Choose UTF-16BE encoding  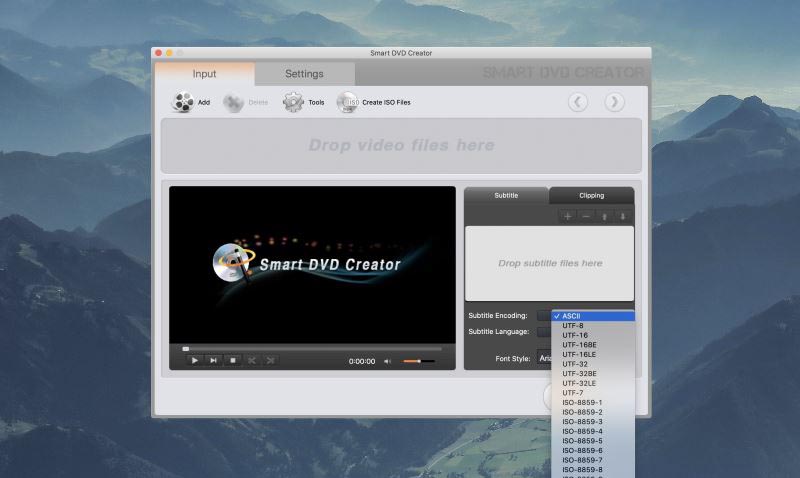[593, 345]
